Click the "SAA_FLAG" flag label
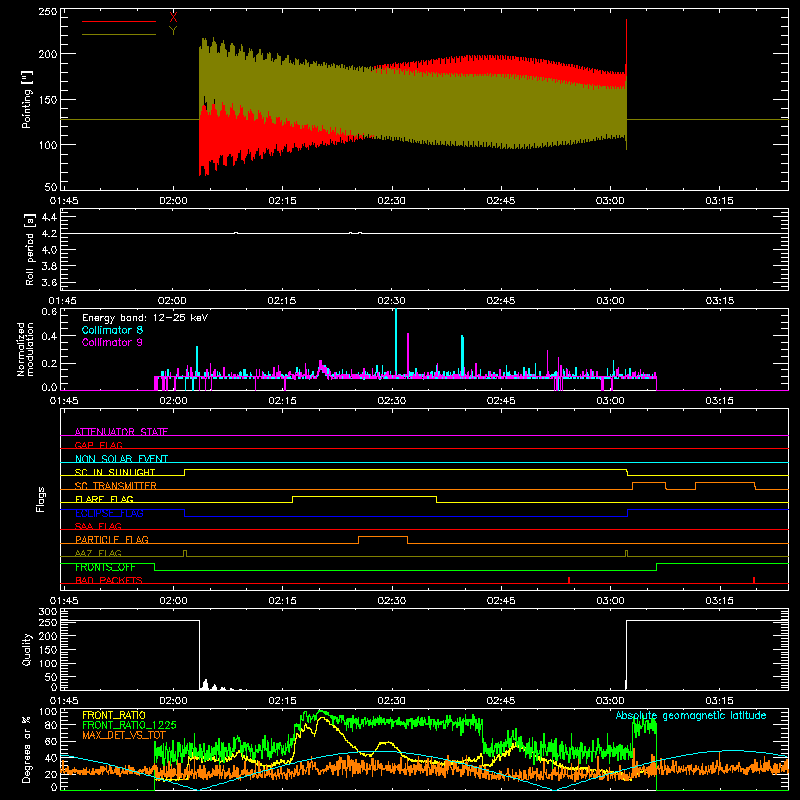800x800 pixels. click(98, 526)
